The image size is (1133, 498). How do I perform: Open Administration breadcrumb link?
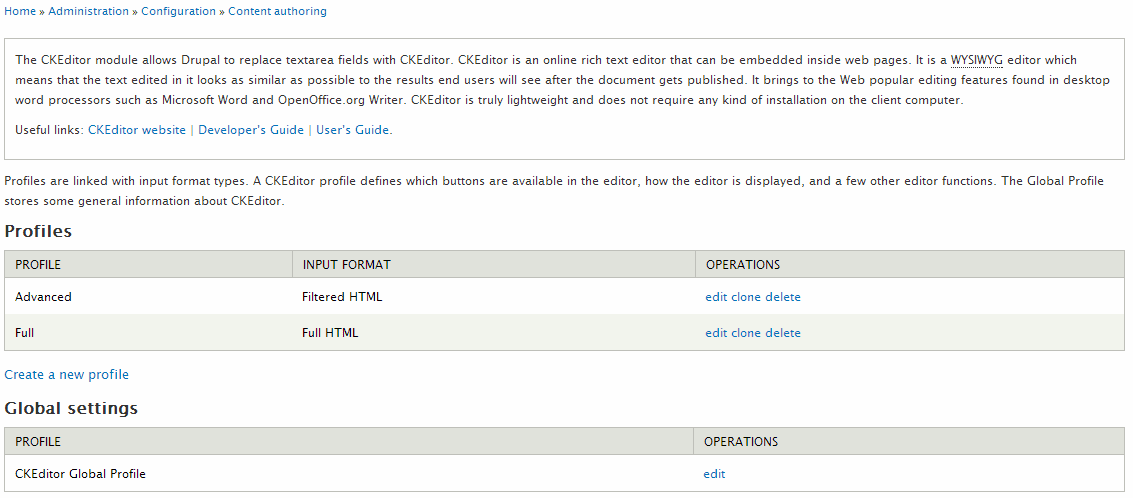[88, 12]
